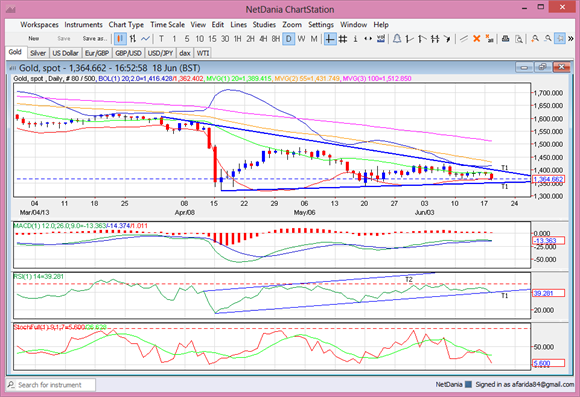Toggle the chart grid icon
Image resolution: width=580 pixels, height=397 pixels.
pos(343,38)
